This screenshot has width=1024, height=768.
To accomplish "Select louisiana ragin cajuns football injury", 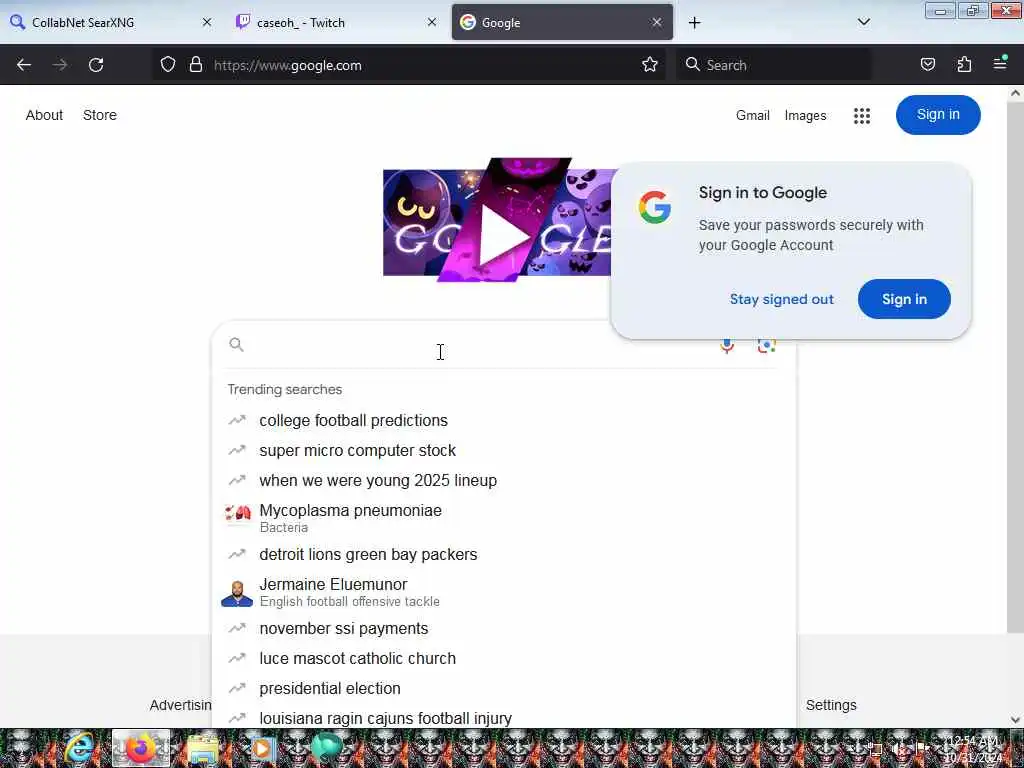I will (504, 718).
